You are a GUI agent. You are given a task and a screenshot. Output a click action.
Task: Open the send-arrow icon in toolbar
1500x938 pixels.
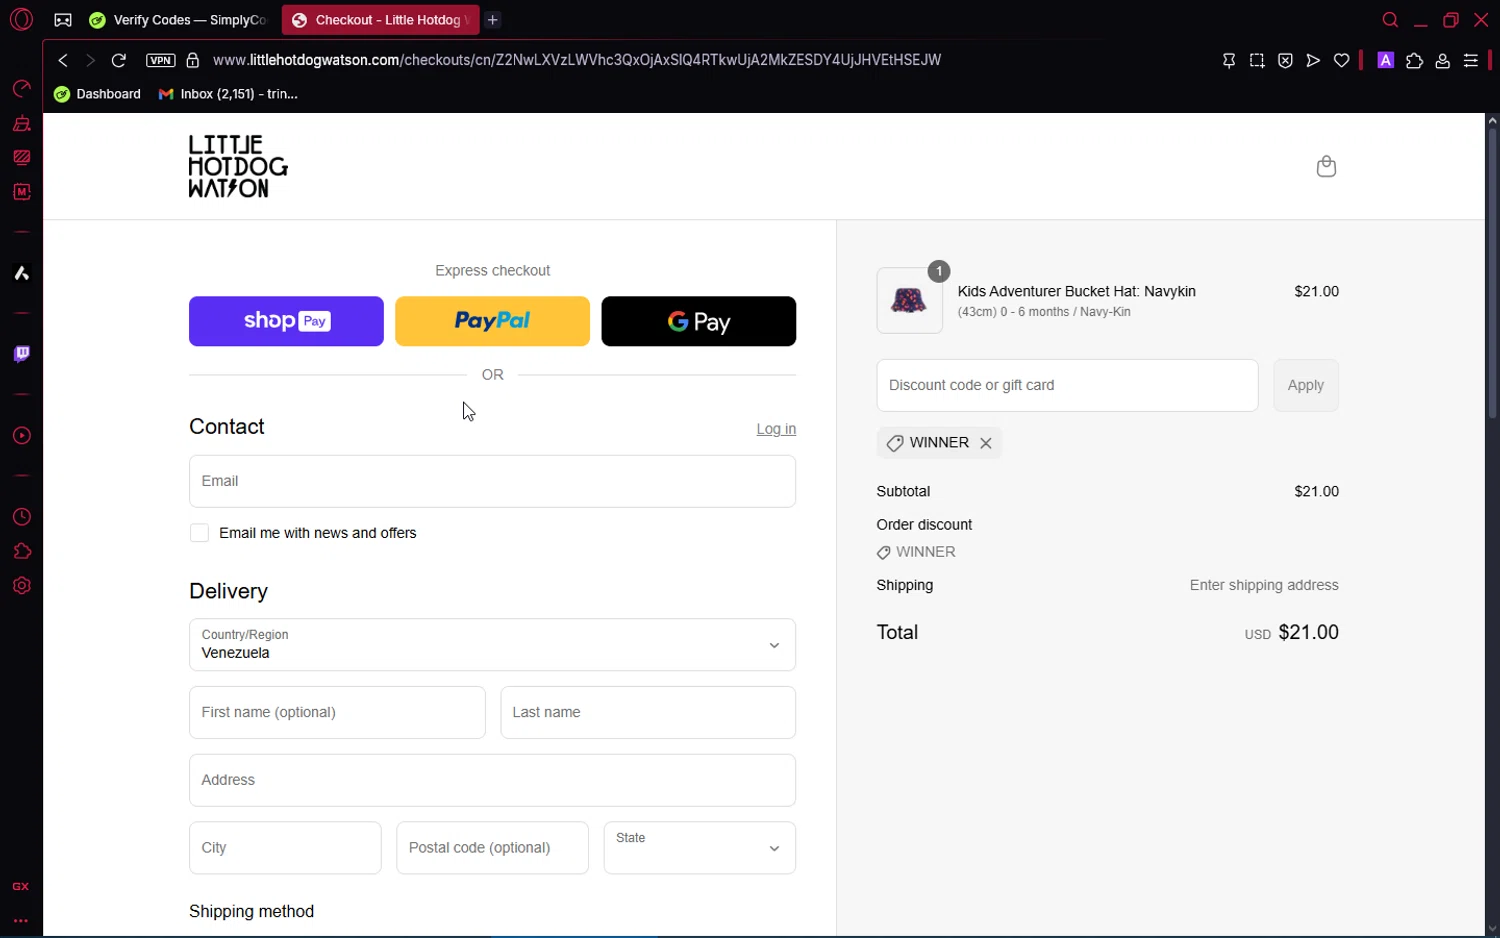(x=1313, y=60)
